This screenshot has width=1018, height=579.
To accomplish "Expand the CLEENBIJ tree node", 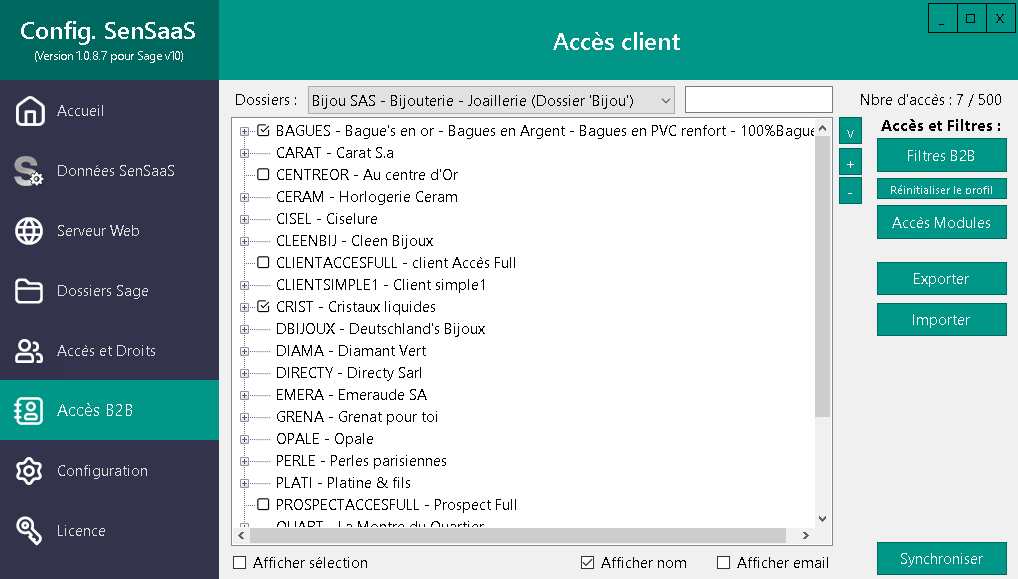I will (244, 241).
